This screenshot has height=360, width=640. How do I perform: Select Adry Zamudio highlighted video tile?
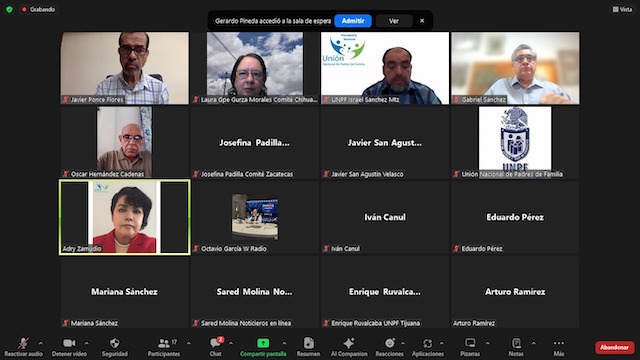pos(124,217)
